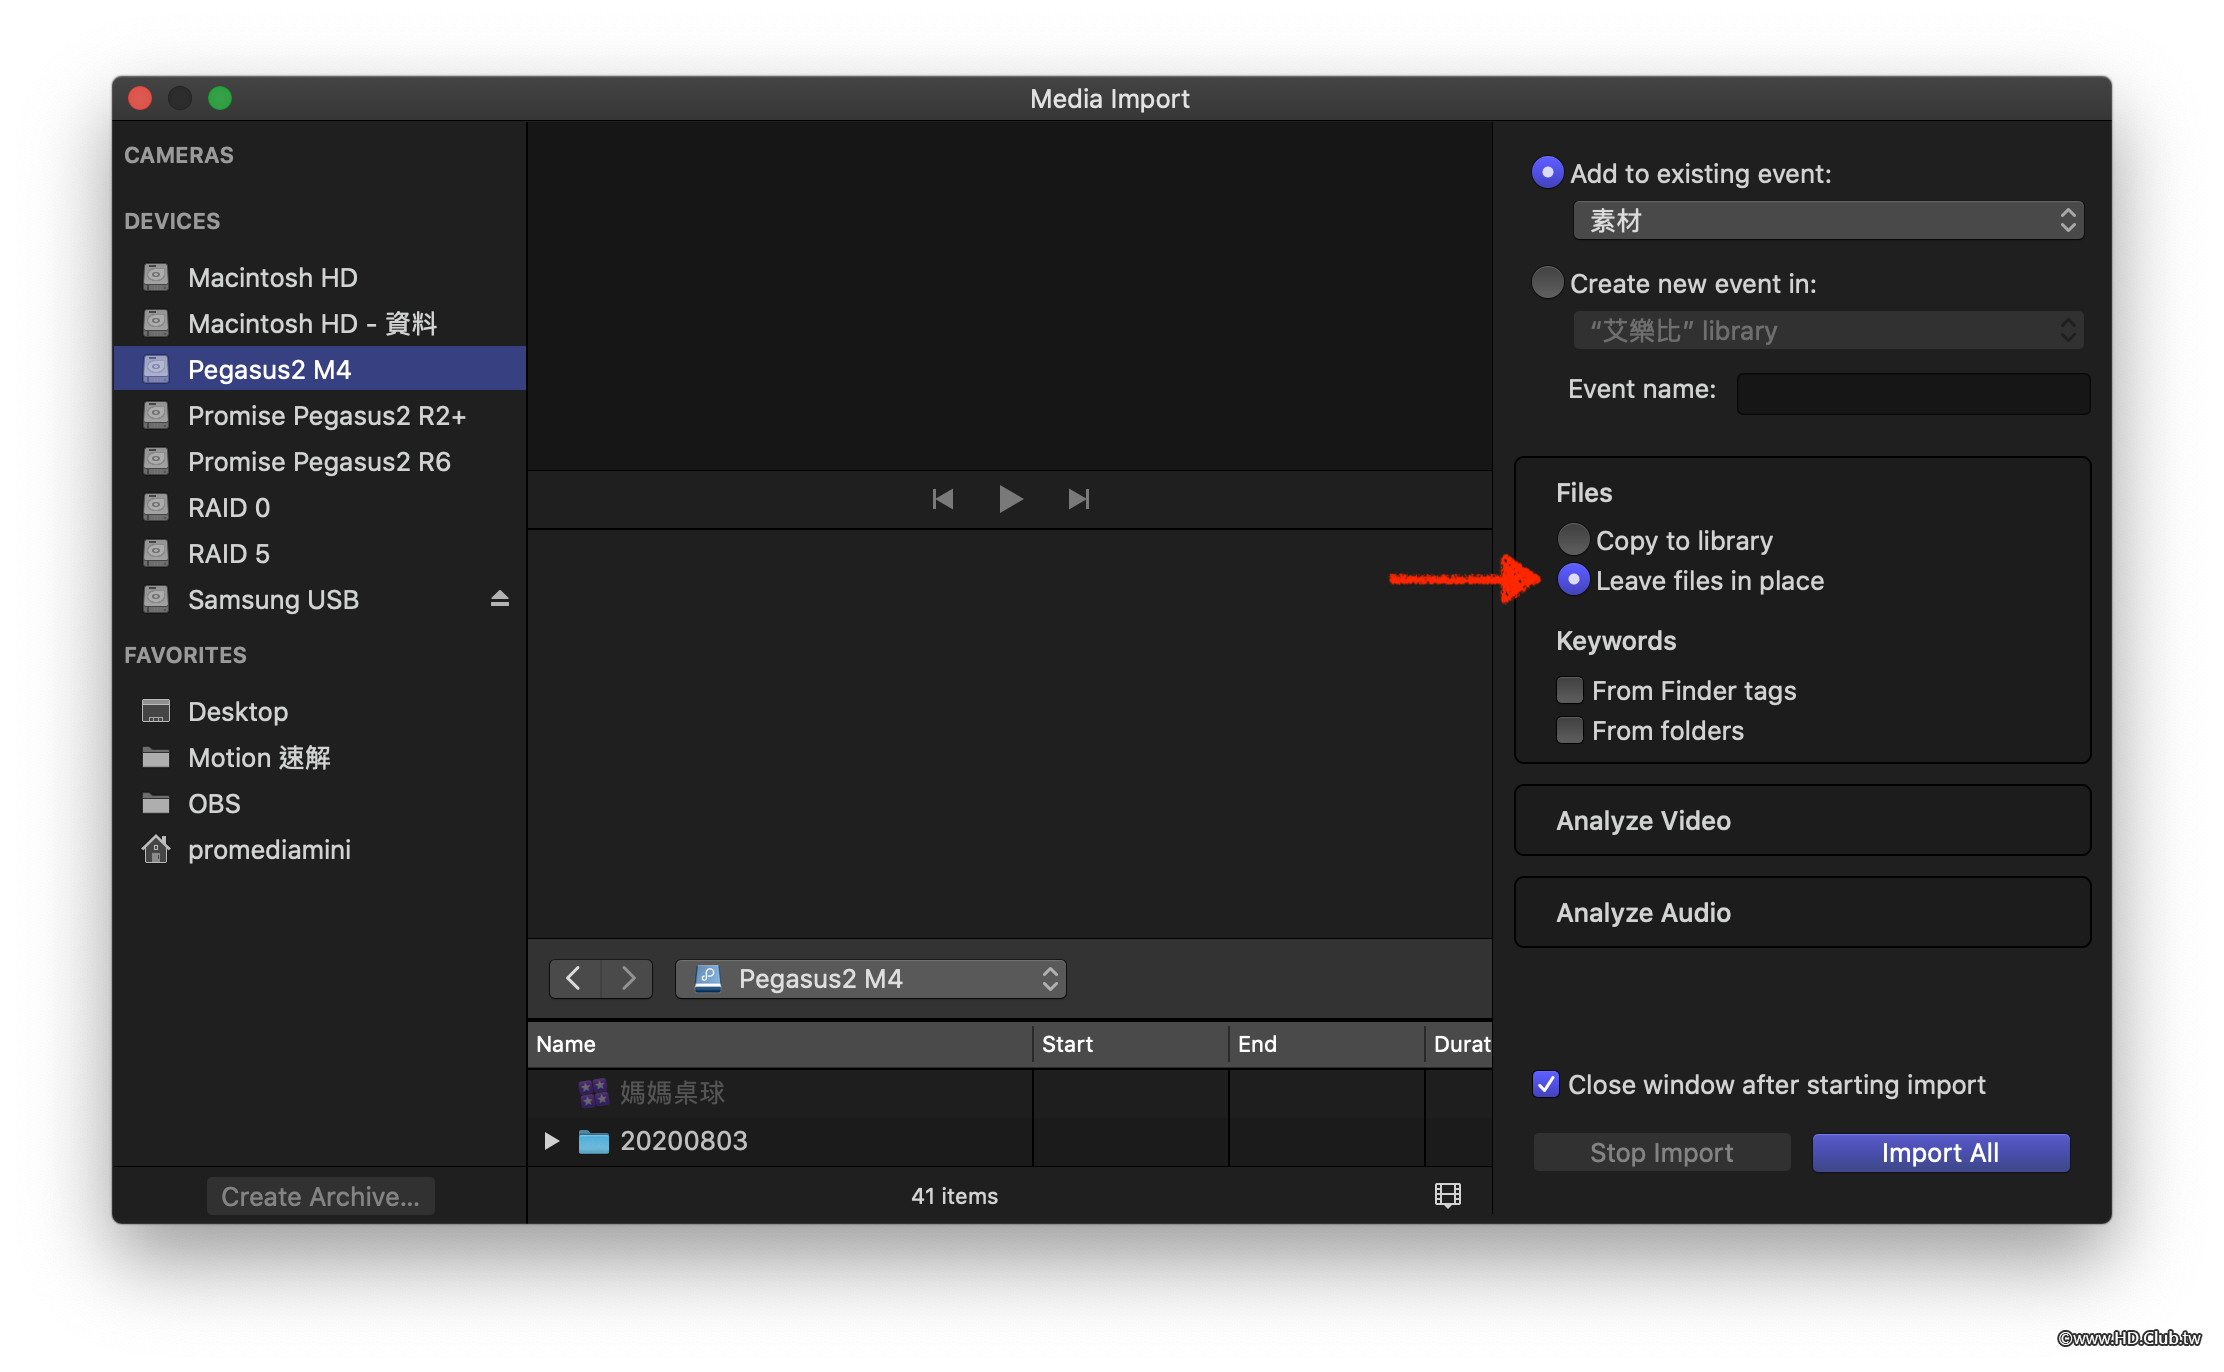
Task: Sort by the End column
Action: (1327, 1044)
